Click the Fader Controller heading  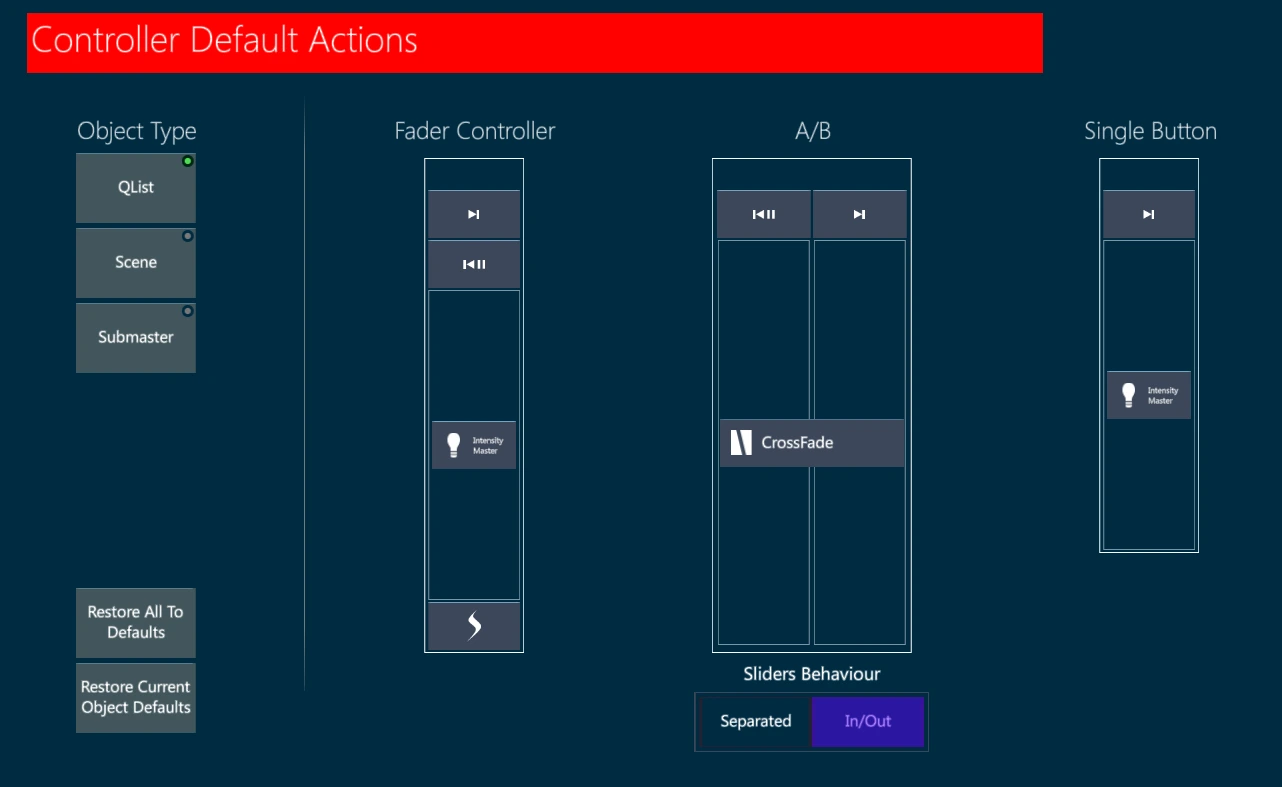(x=474, y=131)
